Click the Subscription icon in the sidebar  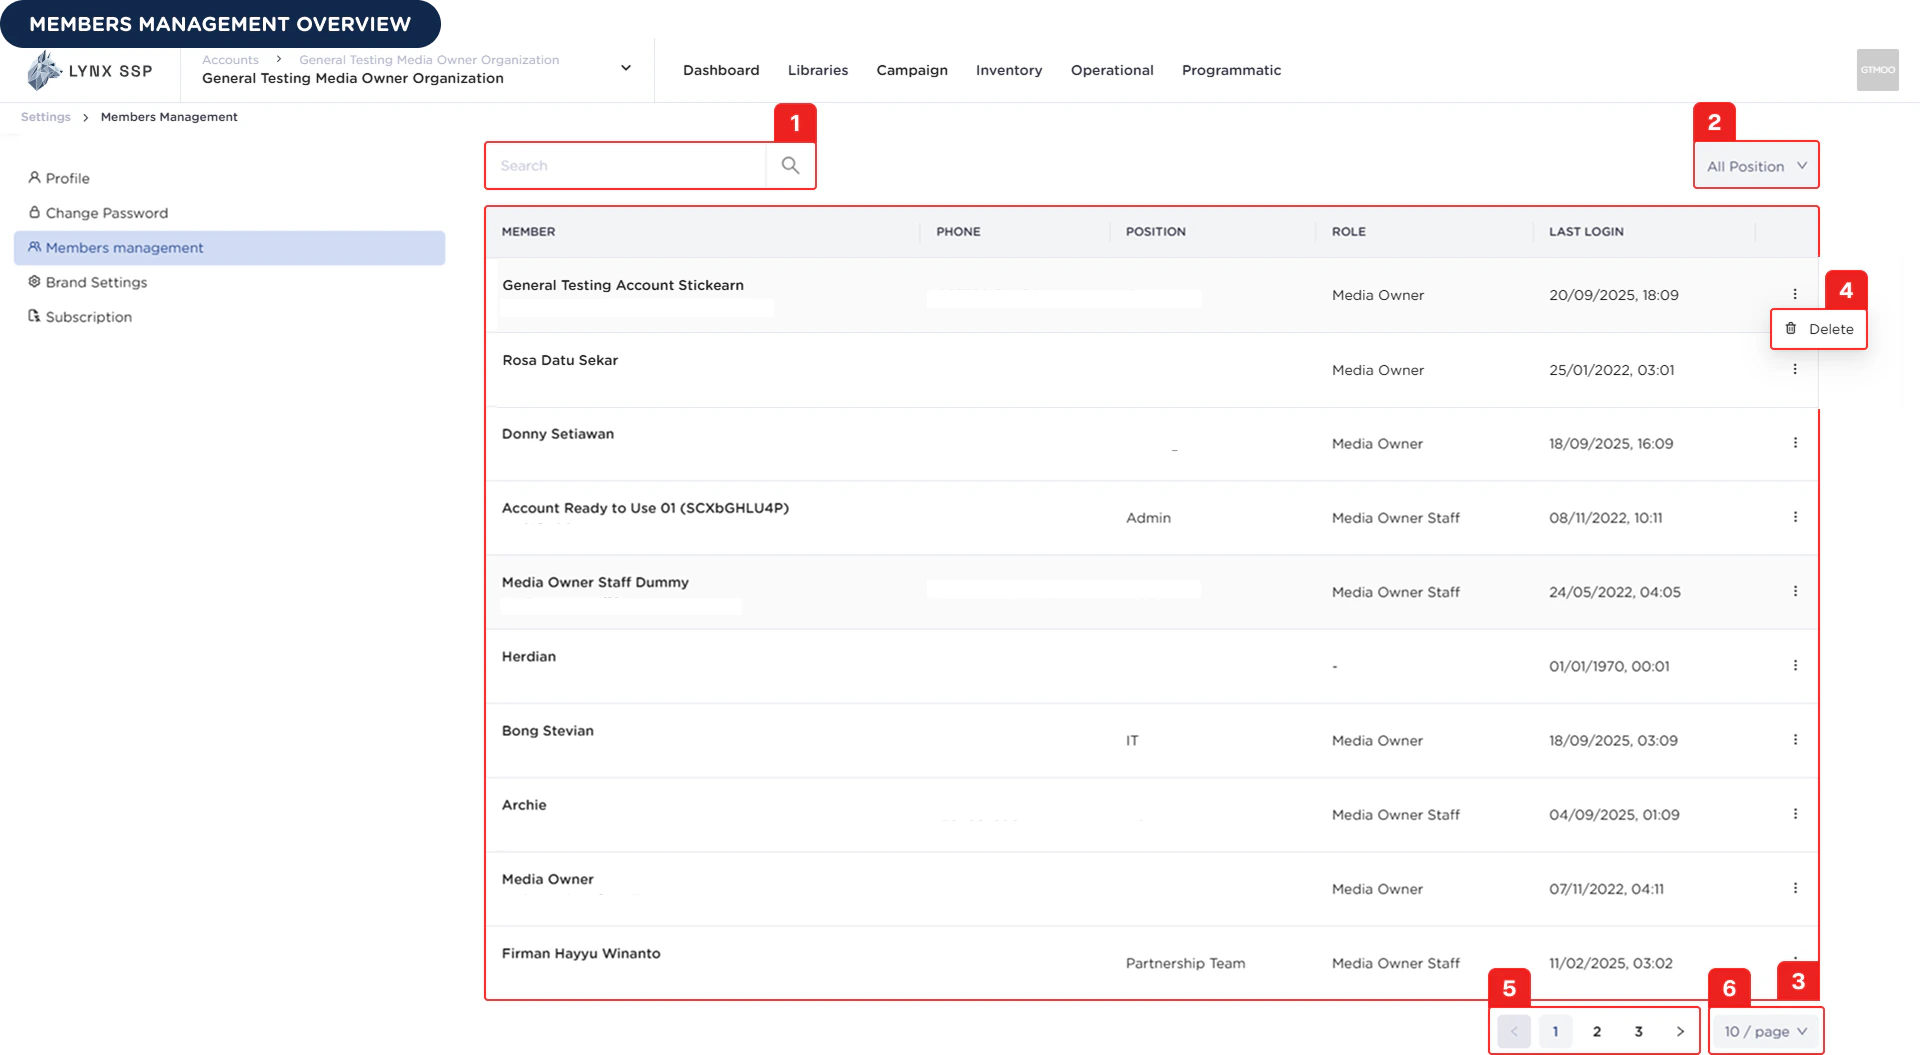(34, 317)
